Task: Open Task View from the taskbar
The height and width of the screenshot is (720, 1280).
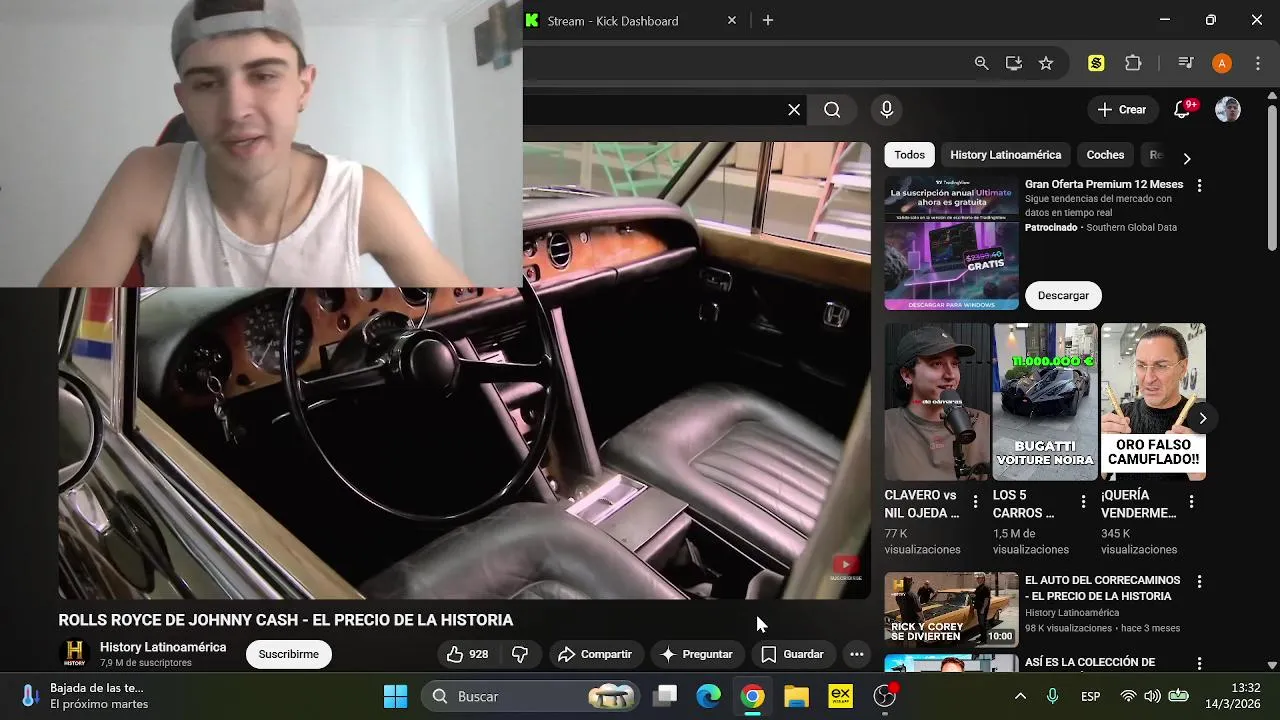Action: pyautogui.click(x=665, y=696)
